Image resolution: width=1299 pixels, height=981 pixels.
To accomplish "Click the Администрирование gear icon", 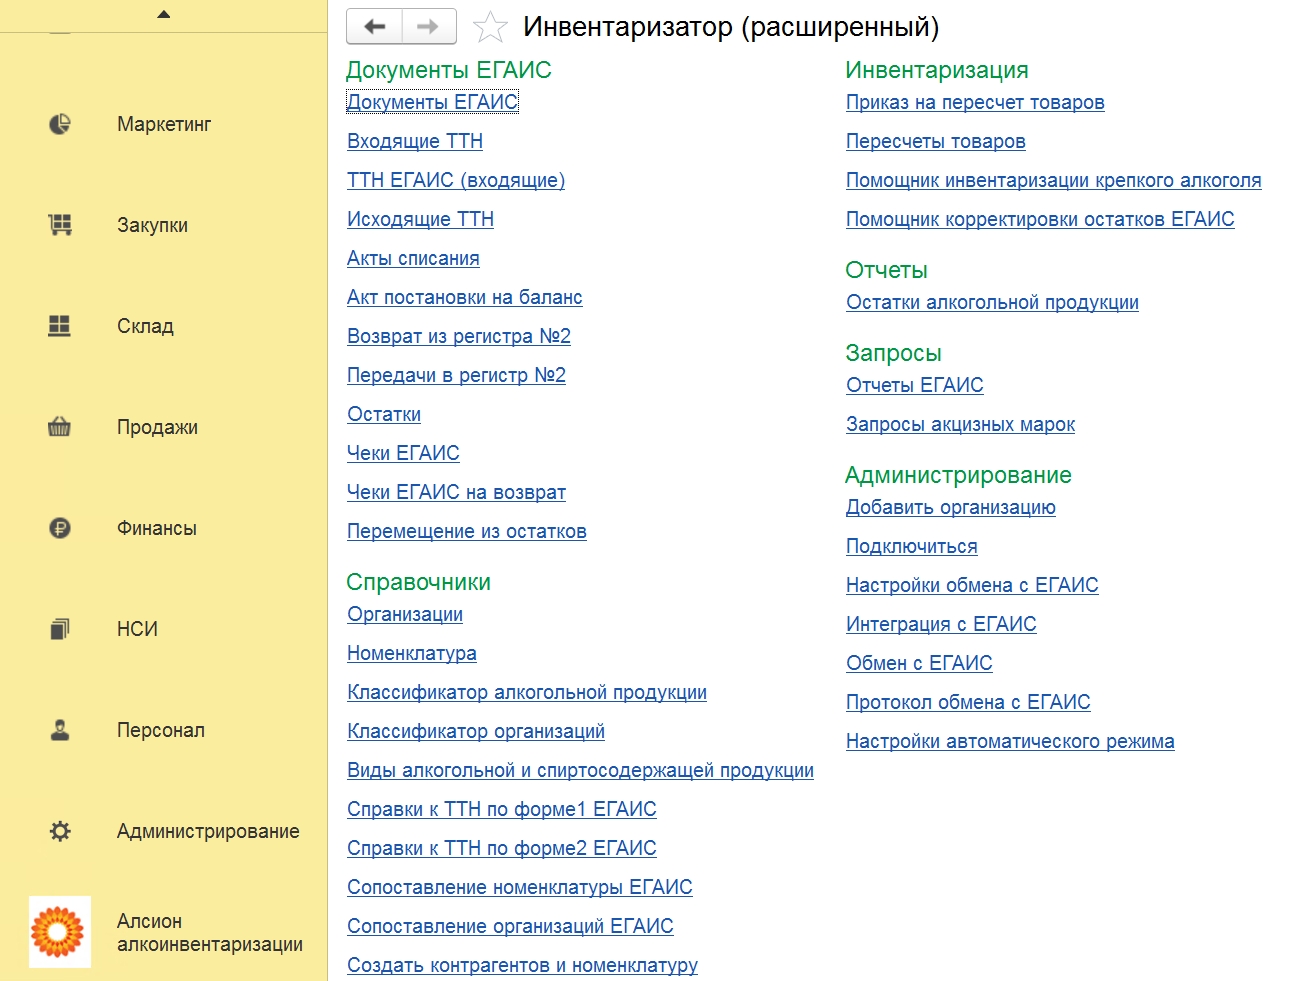I will coord(60,831).
